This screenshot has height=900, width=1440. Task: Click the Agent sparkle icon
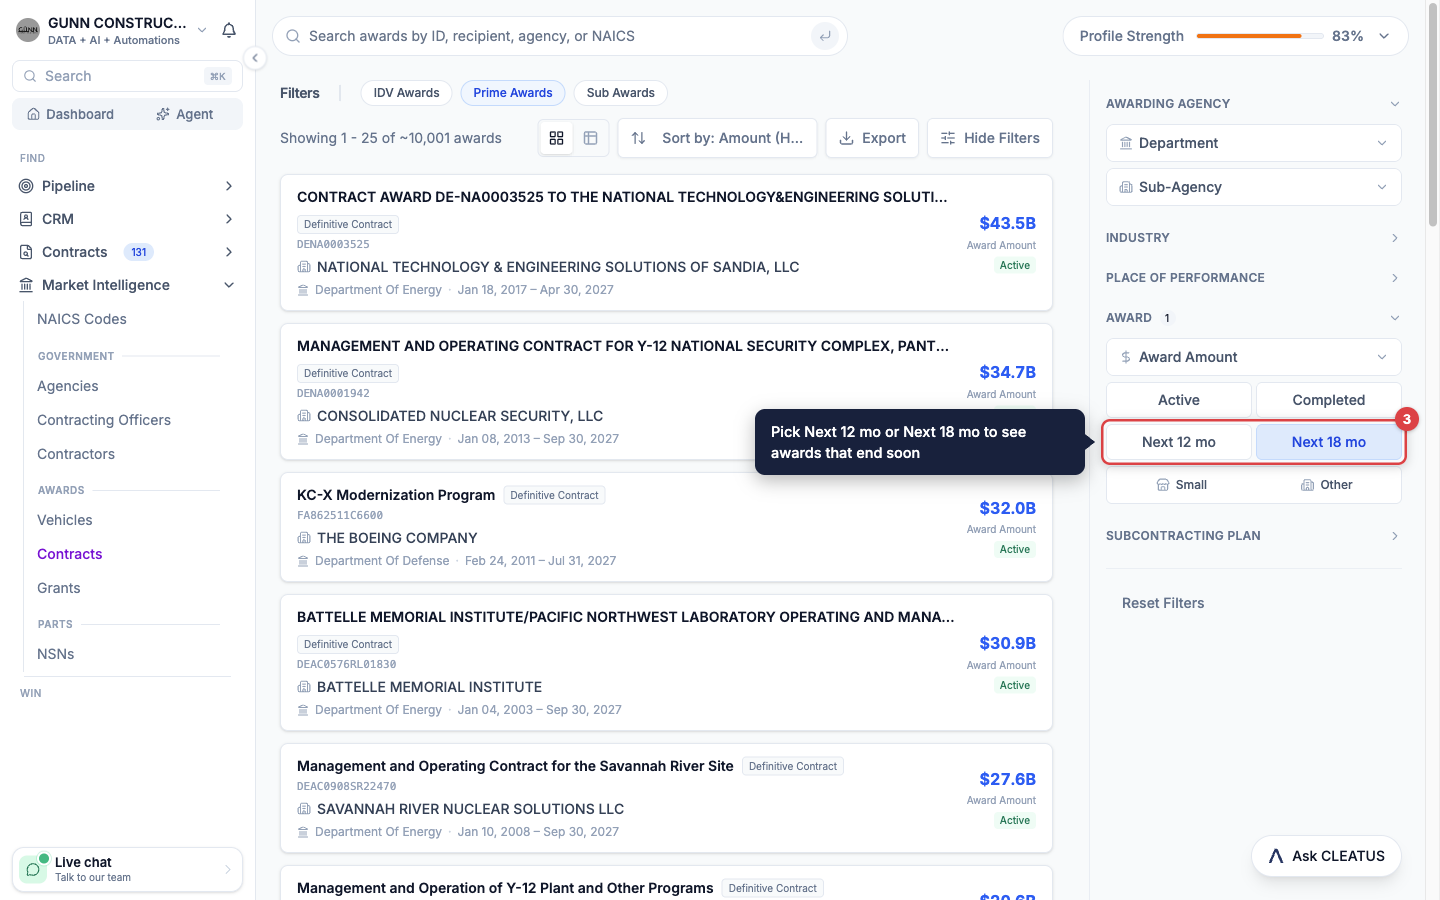[163, 114]
